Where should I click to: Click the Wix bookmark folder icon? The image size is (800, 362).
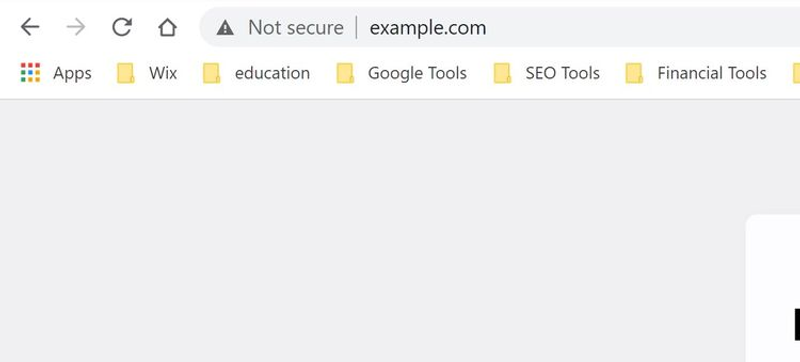[x=126, y=73]
